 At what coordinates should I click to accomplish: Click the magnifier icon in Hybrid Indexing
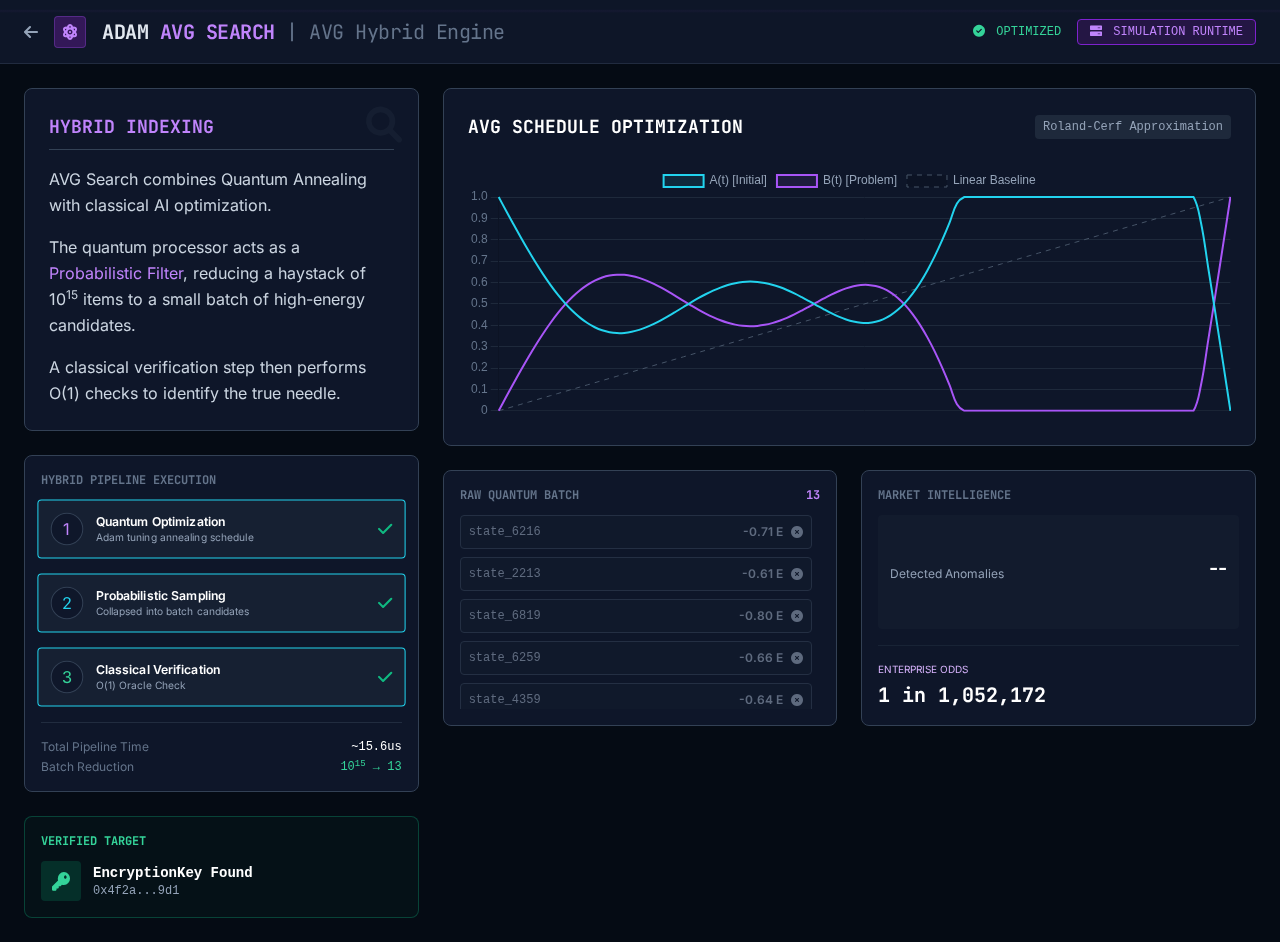coord(383,125)
